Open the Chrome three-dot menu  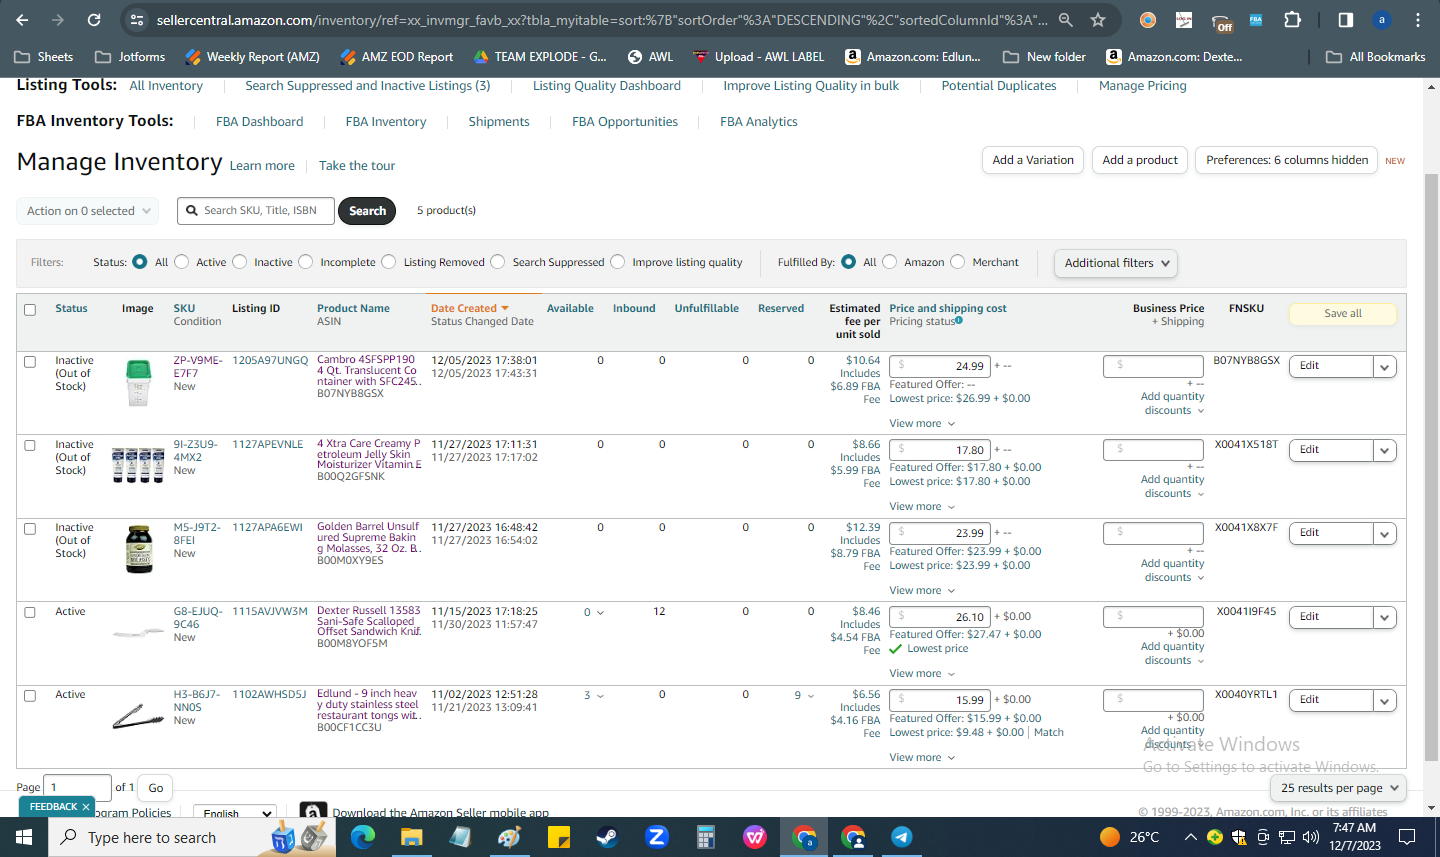(1418, 20)
